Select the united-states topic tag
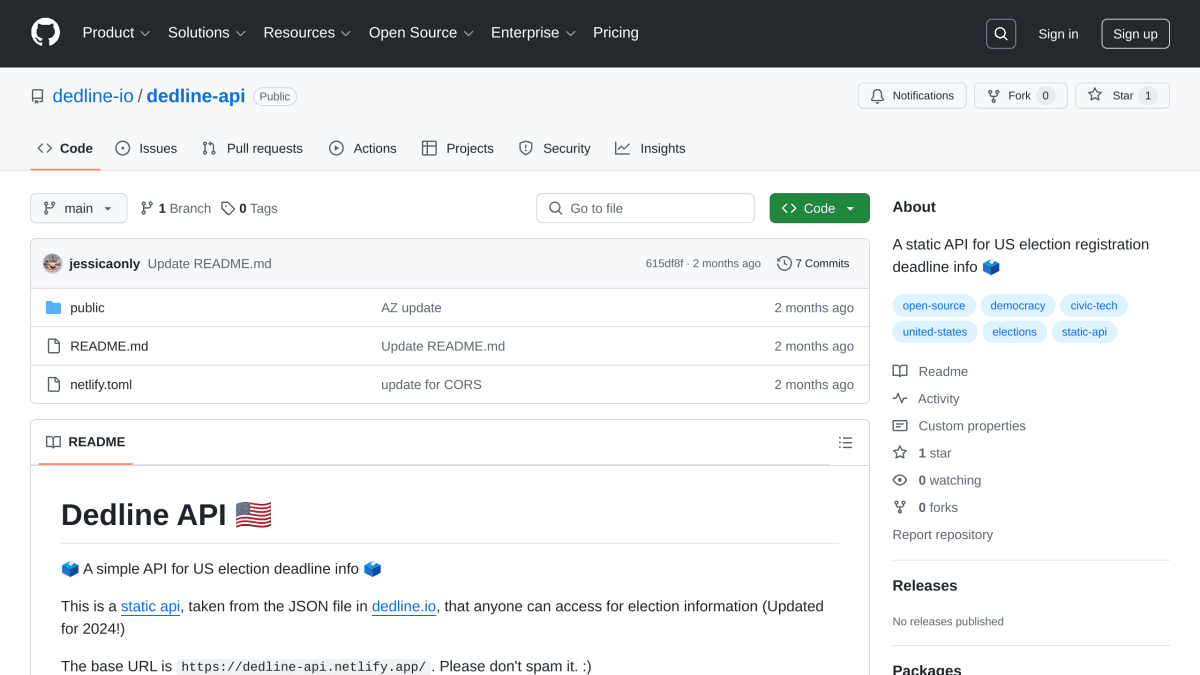Viewport: 1200px width, 675px height. pos(935,332)
